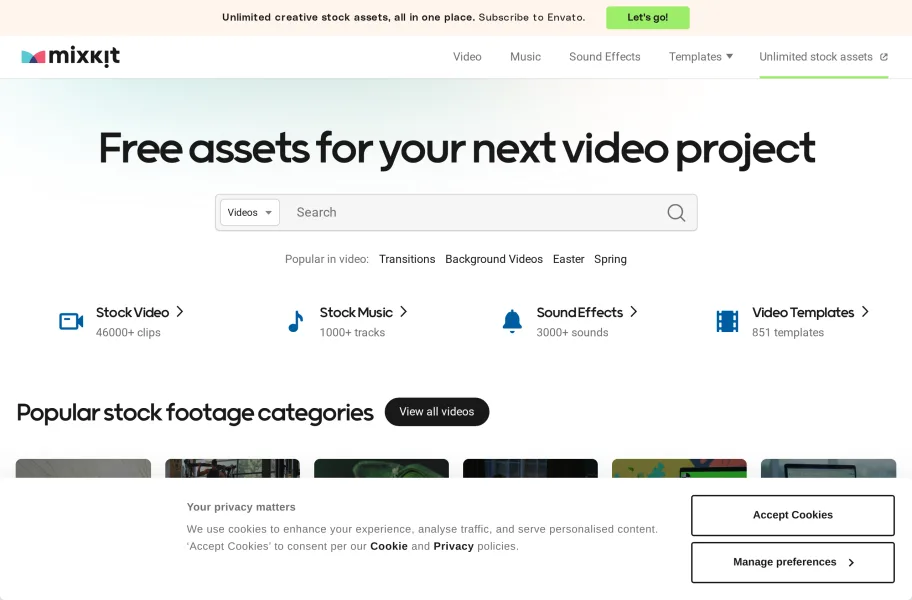Viewport: 912px width, 600px height.
Task: Open the Video navigation item
Action: coord(467,56)
